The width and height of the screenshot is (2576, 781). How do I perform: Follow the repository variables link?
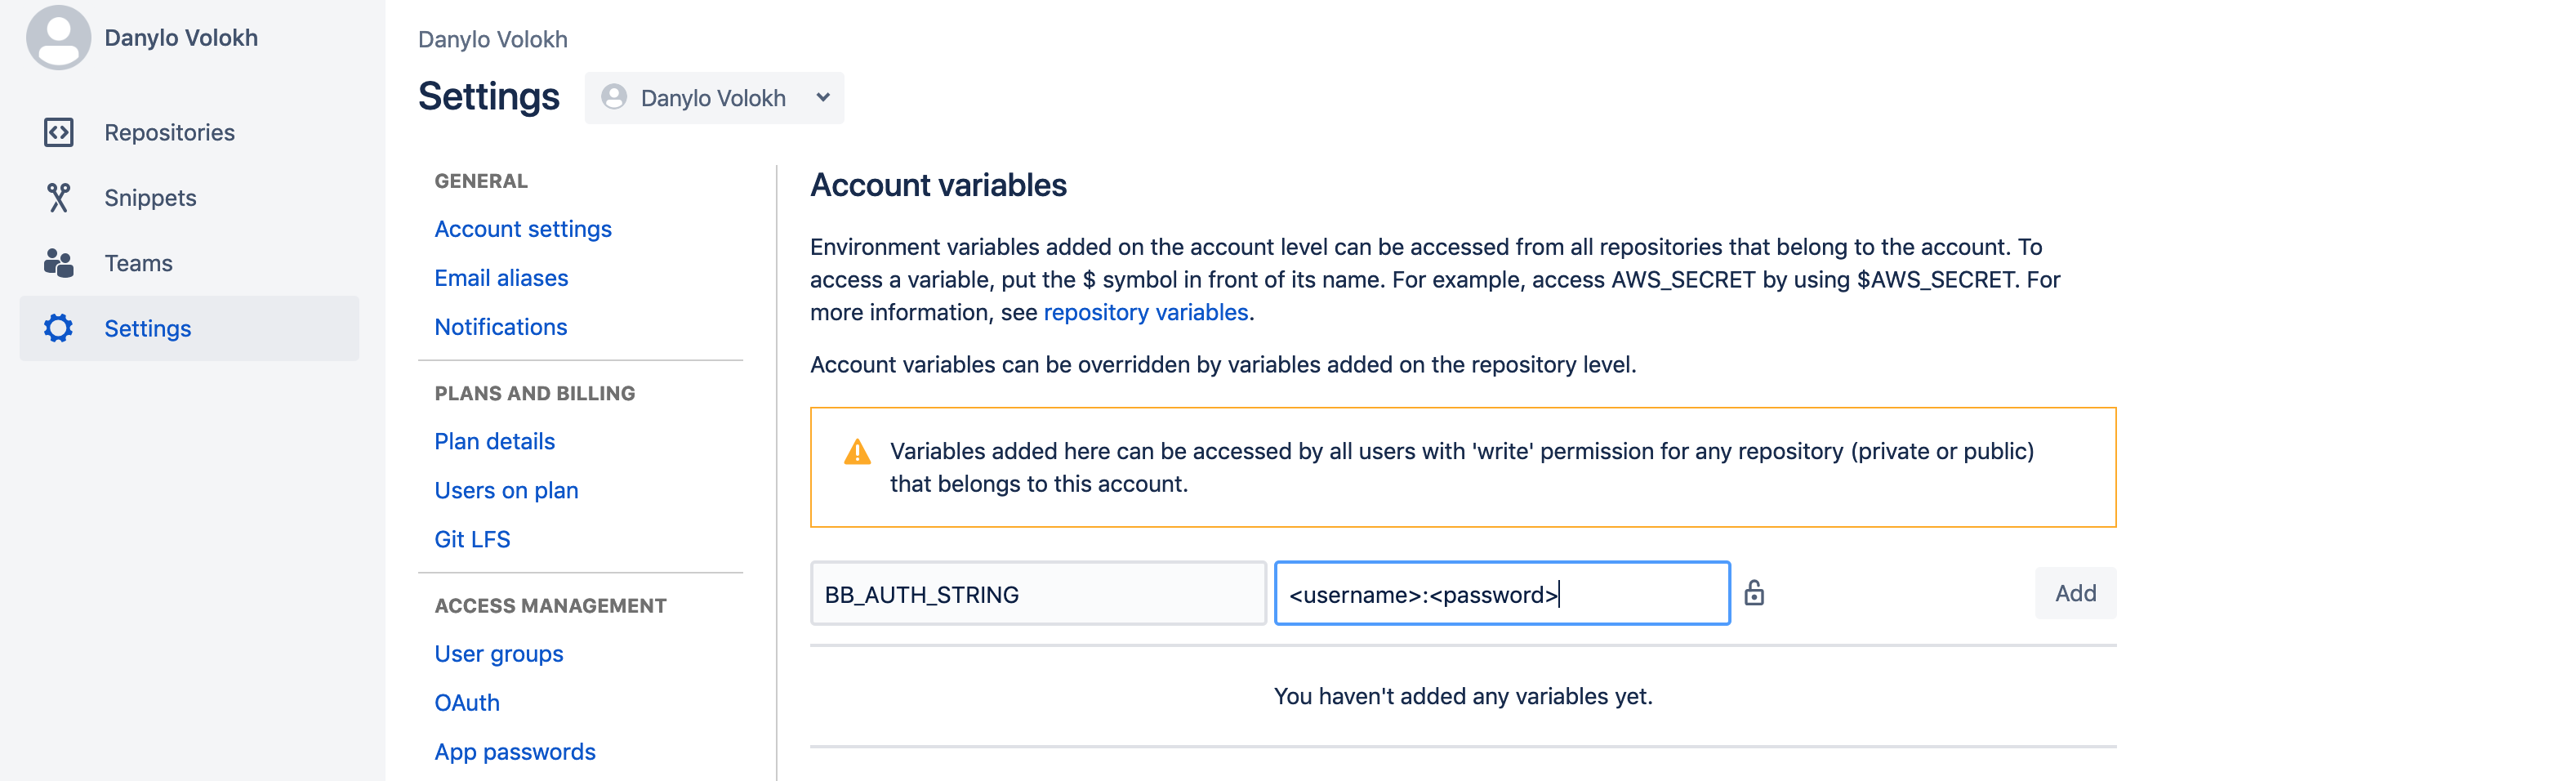tap(1144, 312)
